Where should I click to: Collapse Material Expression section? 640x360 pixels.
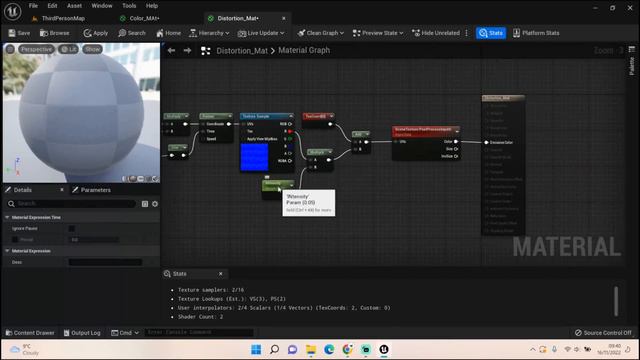pyautogui.click(x=7, y=251)
